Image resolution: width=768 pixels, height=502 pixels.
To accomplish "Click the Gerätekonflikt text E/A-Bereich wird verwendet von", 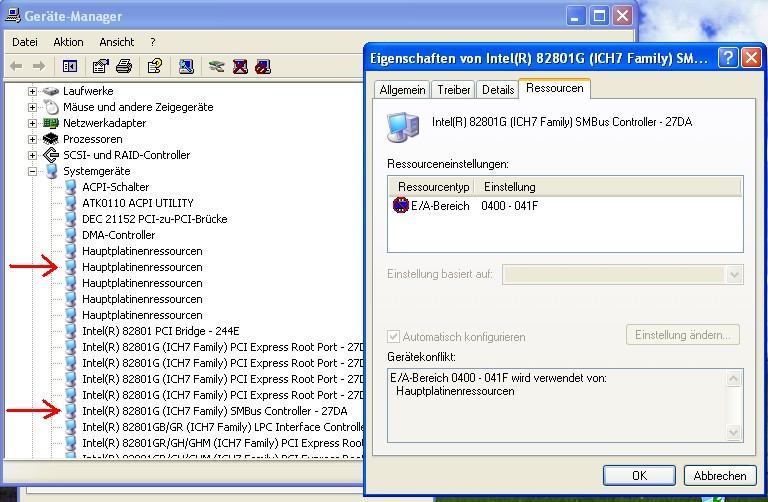I will [498, 378].
